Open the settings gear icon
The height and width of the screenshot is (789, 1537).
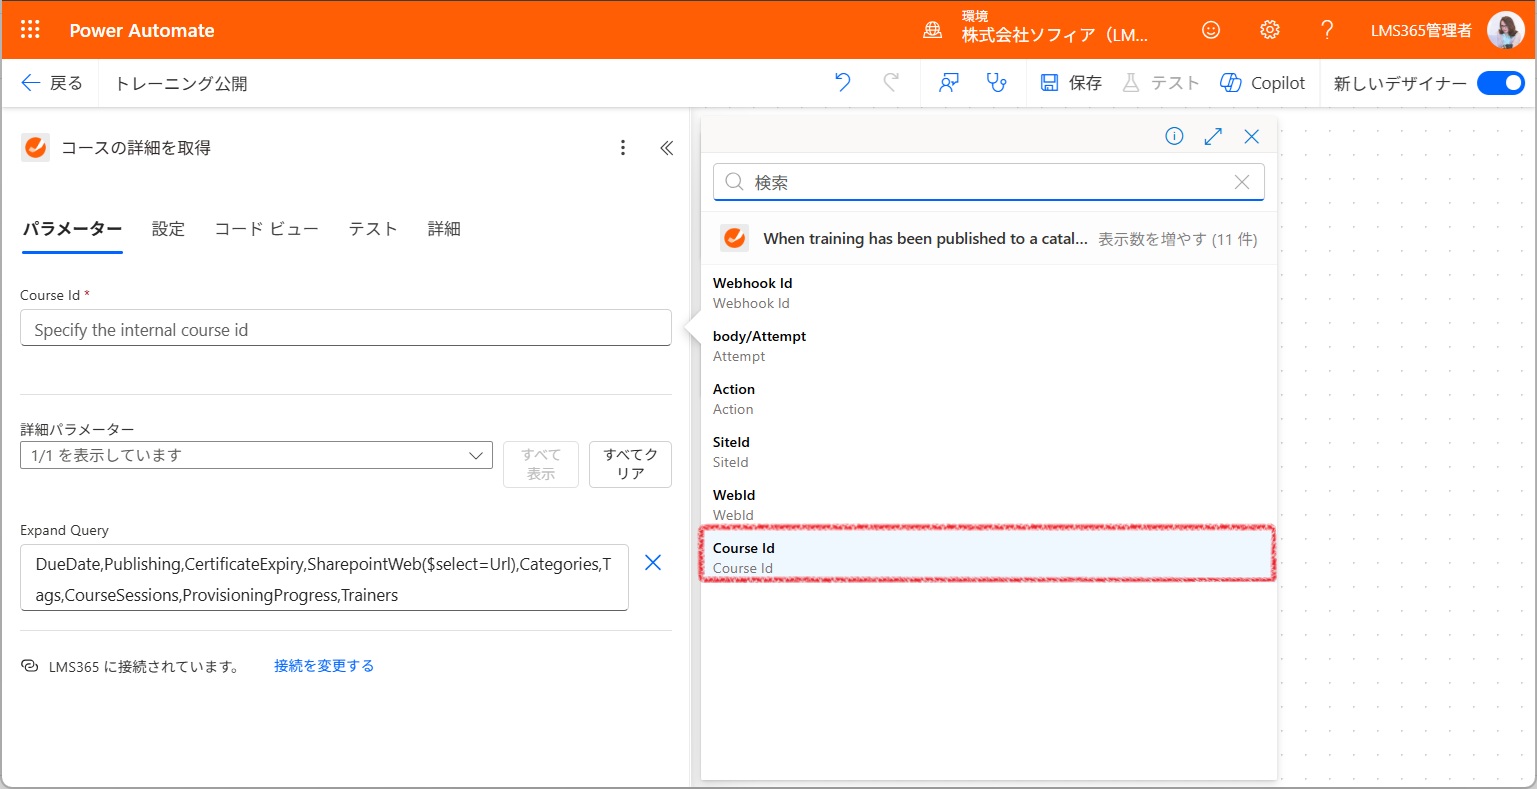click(x=1269, y=30)
